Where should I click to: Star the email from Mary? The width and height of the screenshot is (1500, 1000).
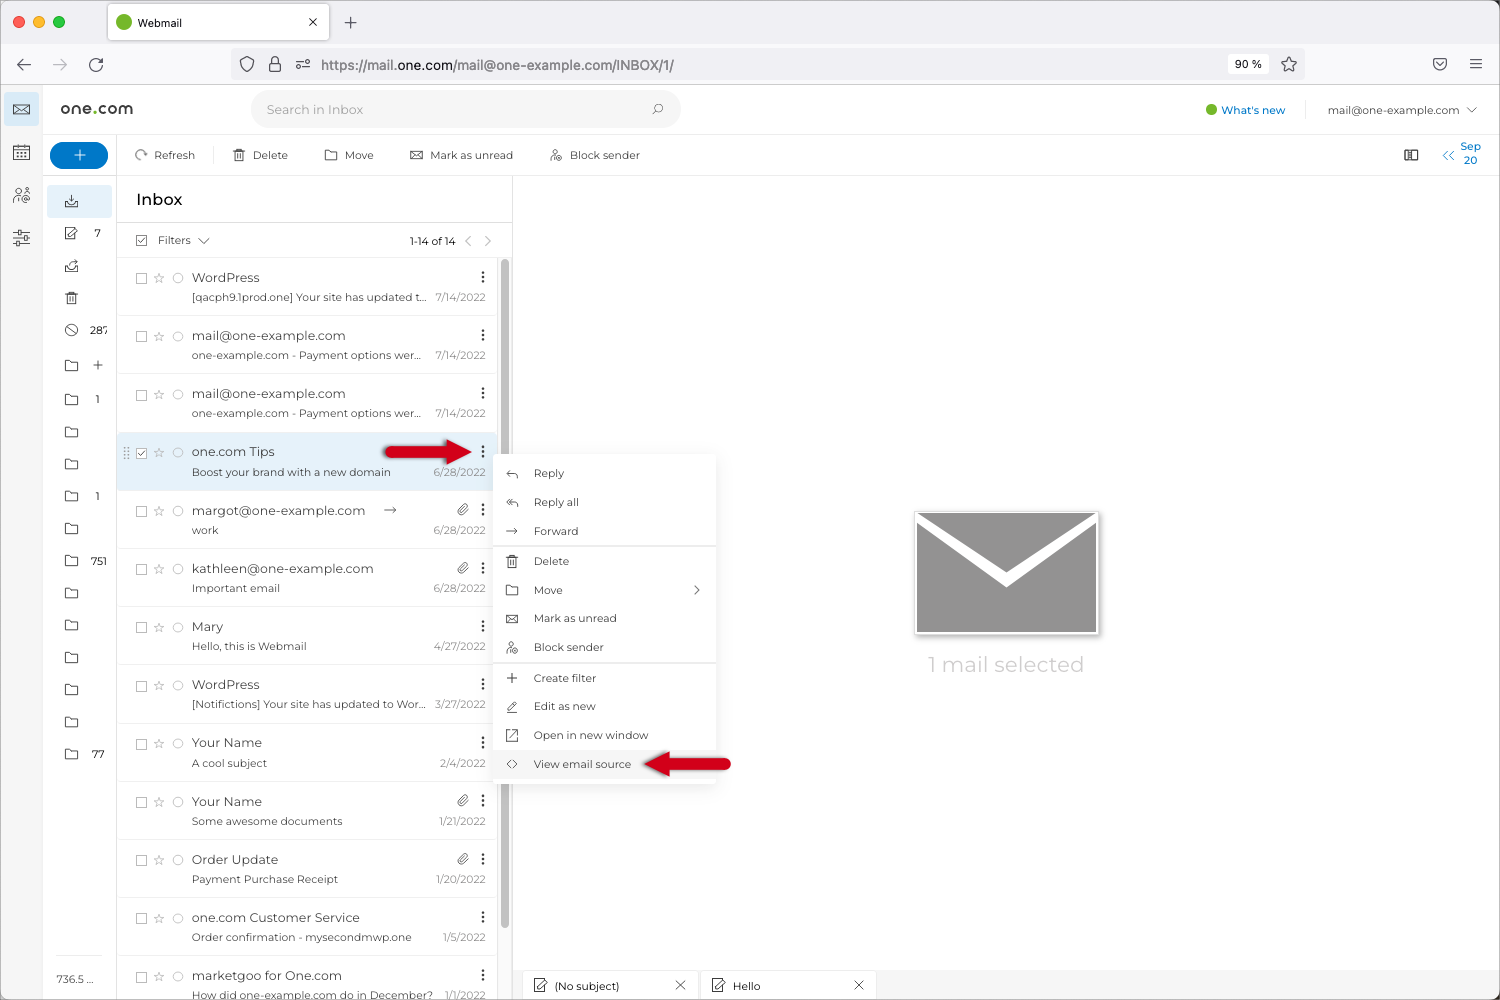159,626
